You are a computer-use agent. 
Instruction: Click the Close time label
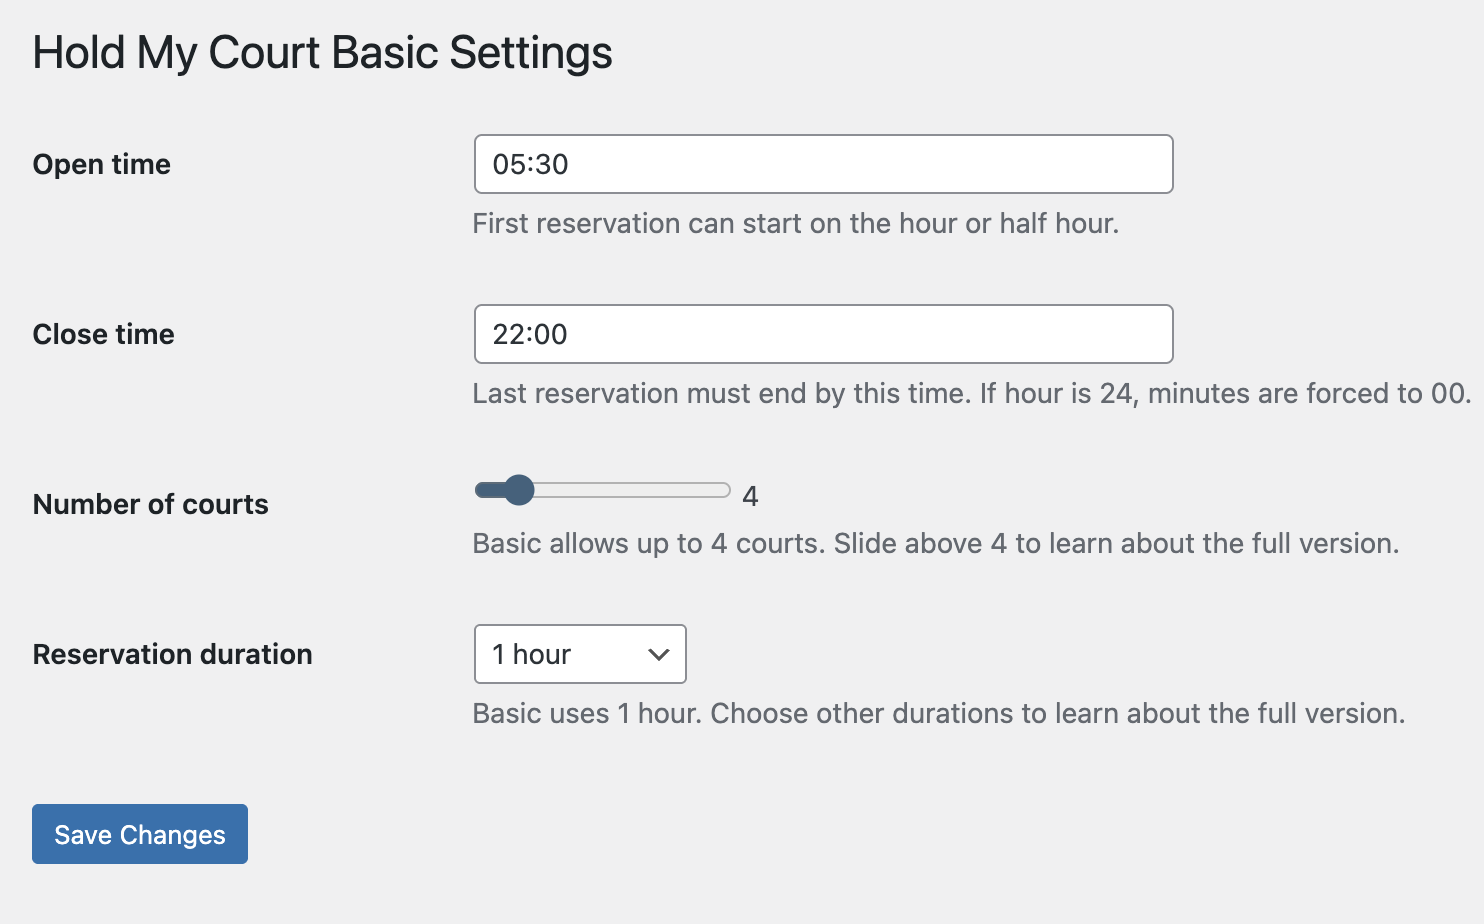[x=103, y=334]
